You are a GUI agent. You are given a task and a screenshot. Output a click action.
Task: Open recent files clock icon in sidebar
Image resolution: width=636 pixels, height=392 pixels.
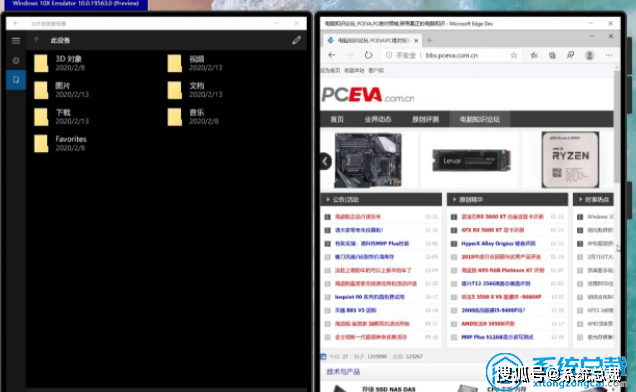pos(16,60)
